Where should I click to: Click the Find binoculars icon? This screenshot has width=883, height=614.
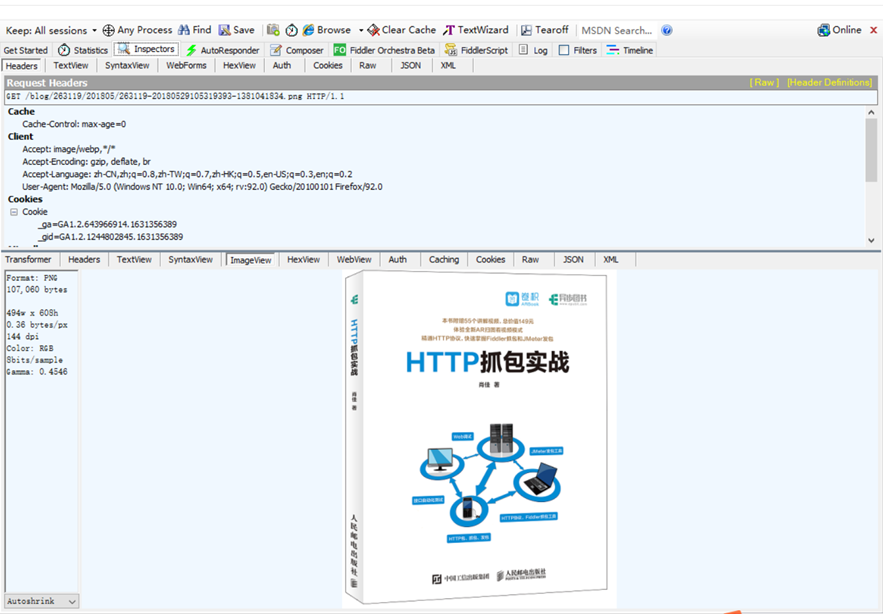[184, 30]
